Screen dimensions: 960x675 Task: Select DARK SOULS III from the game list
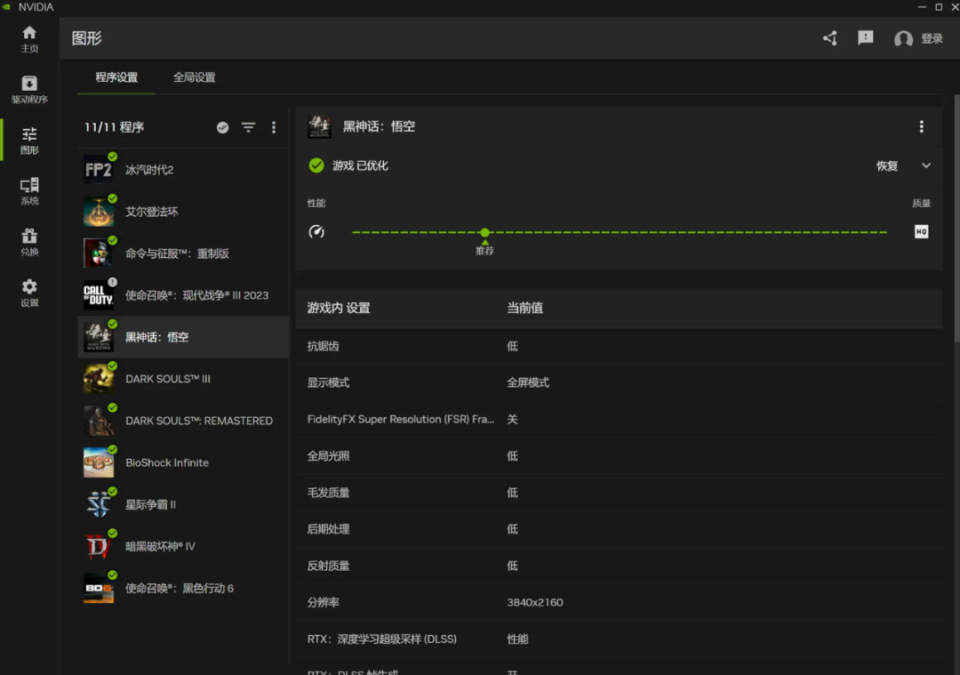click(169, 379)
